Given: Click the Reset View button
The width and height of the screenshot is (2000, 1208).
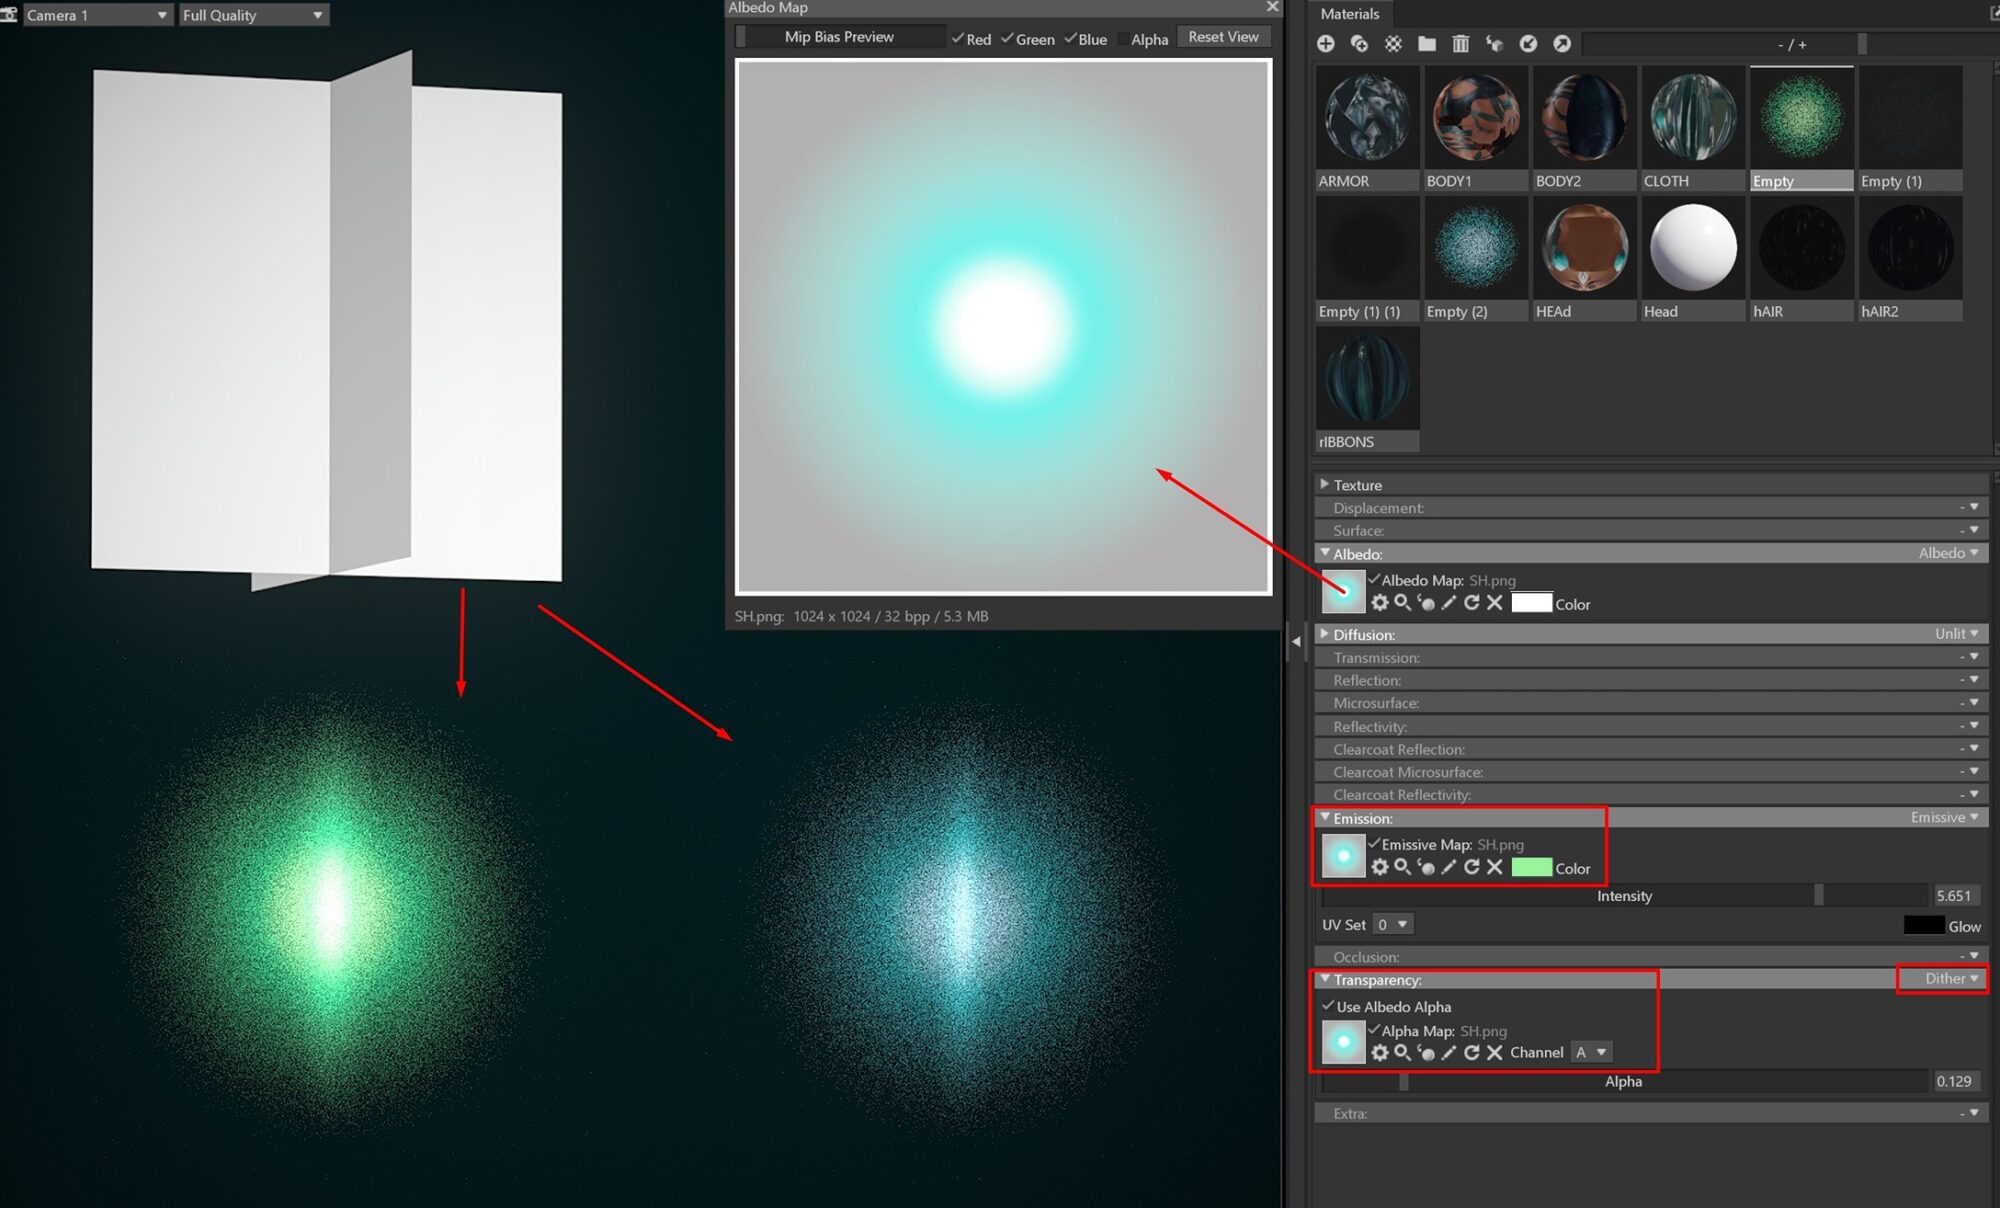Looking at the screenshot, I should click(x=1222, y=37).
